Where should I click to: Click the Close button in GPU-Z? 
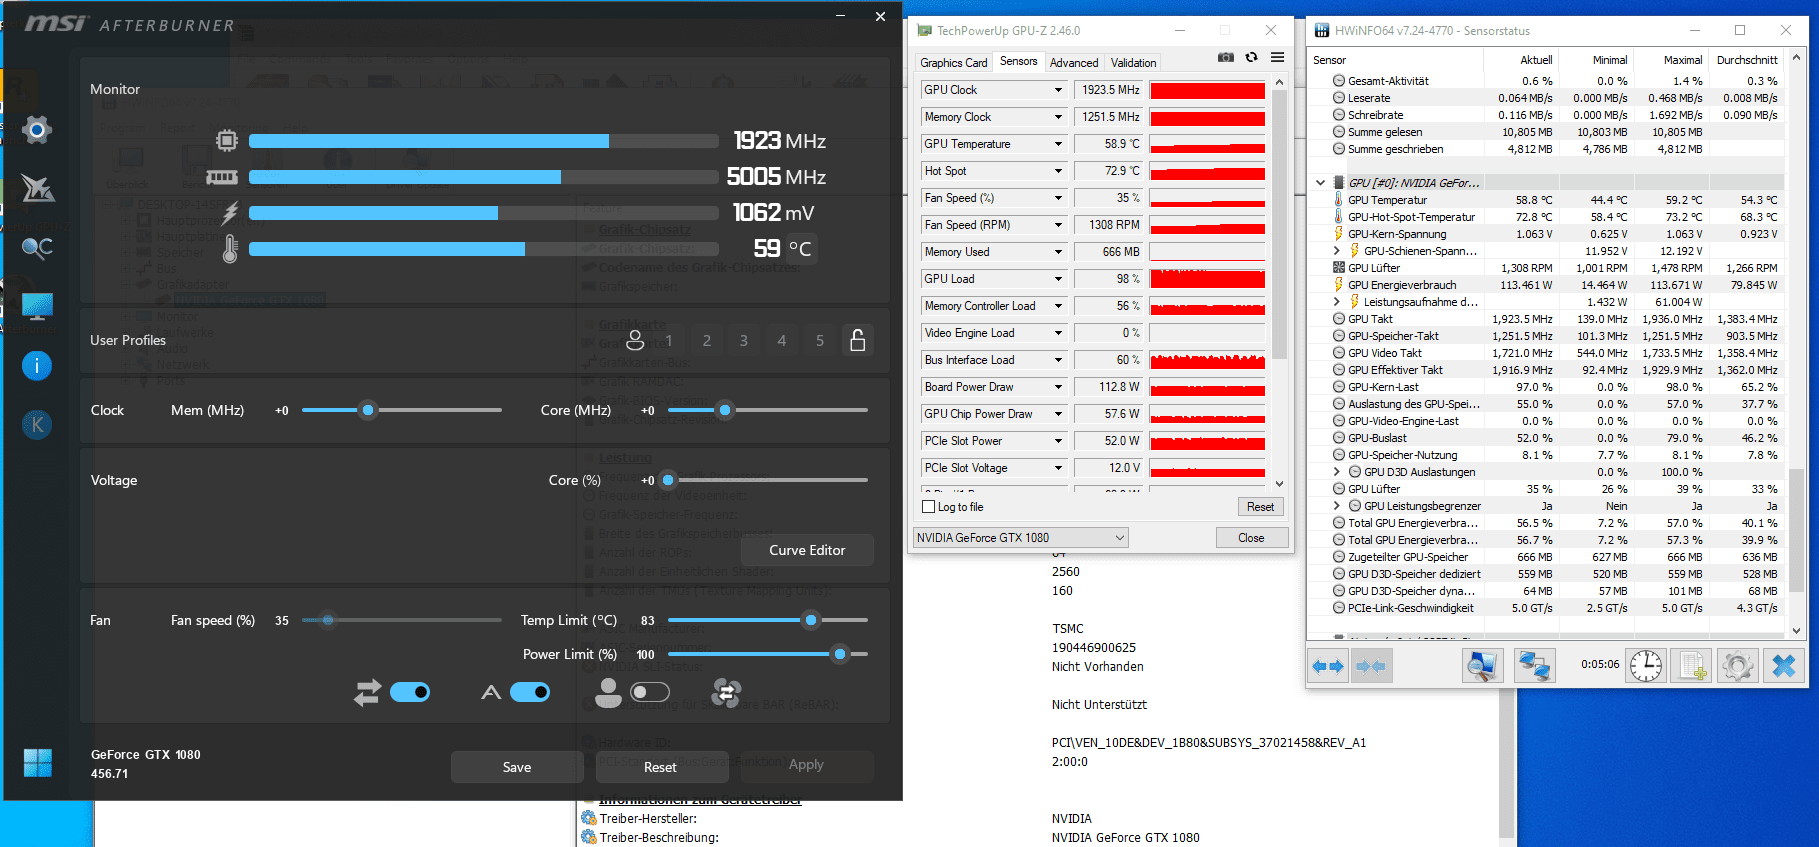(x=1251, y=538)
